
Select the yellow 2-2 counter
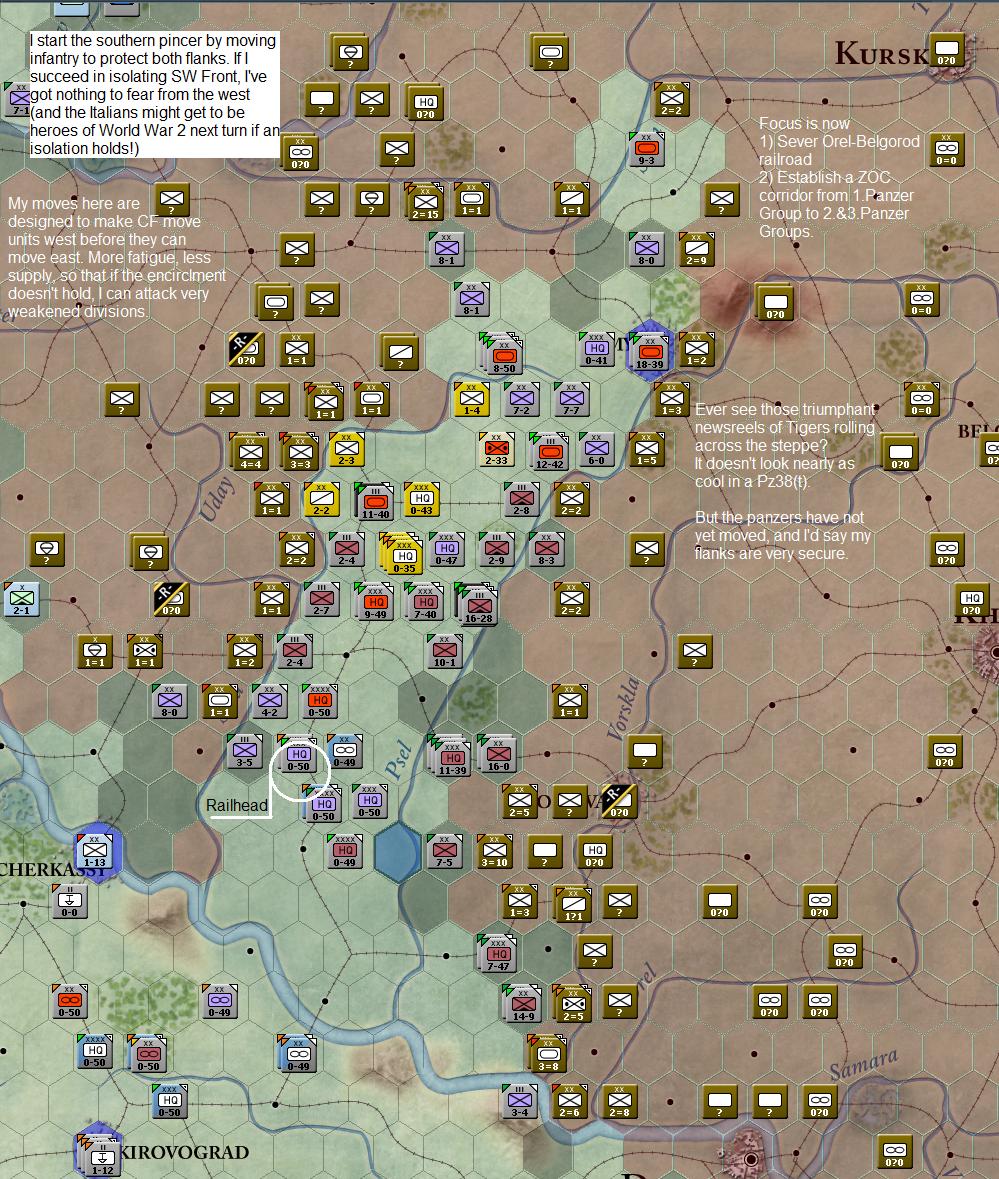(322, 499)
